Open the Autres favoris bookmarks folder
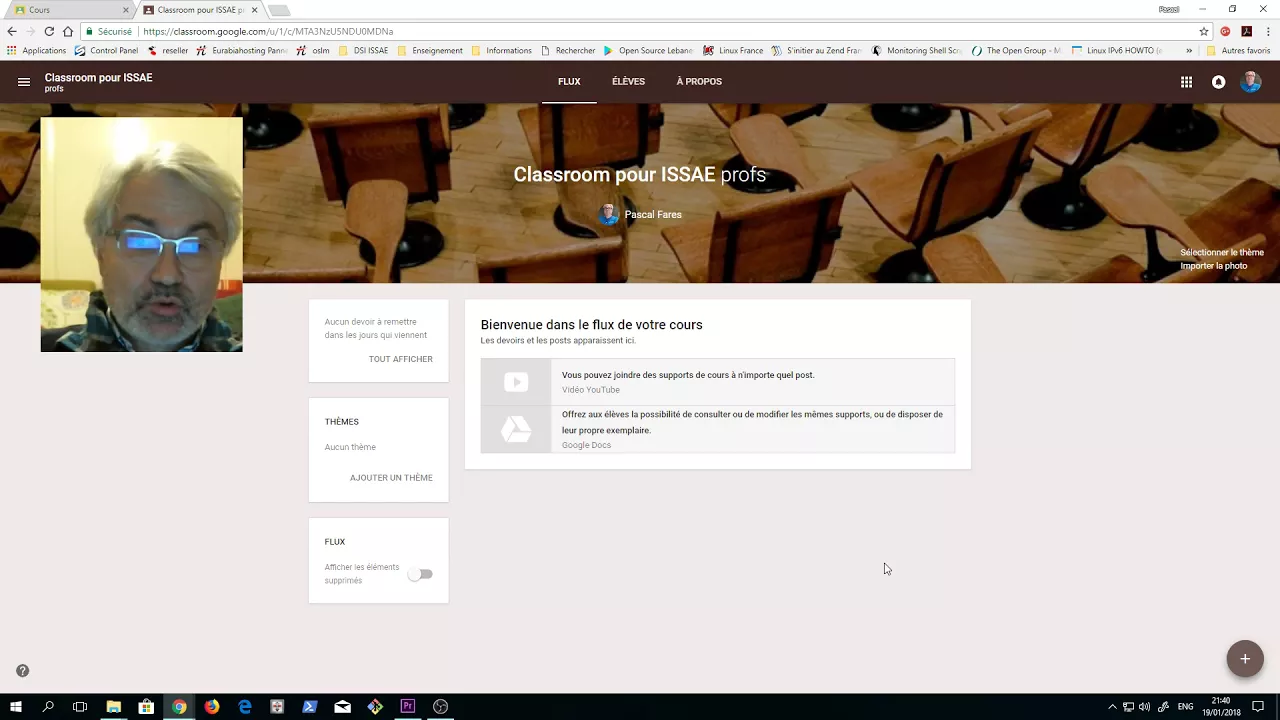This screenshot has height=720, width=1280. click(x=1238, y=50)
